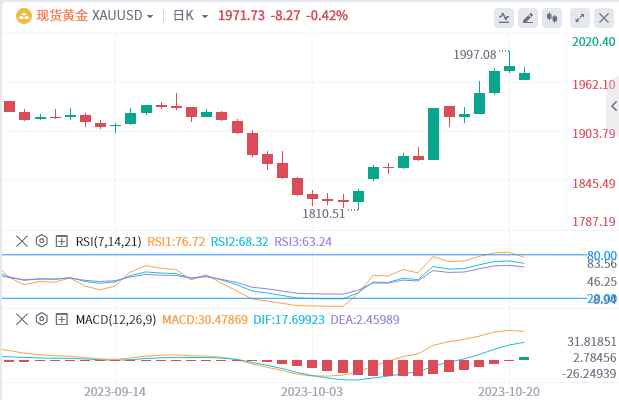Select the candlestick chart style icon
Image resolution: width=619 pixels, height=400 pixels.
click(x=552, y=17)
